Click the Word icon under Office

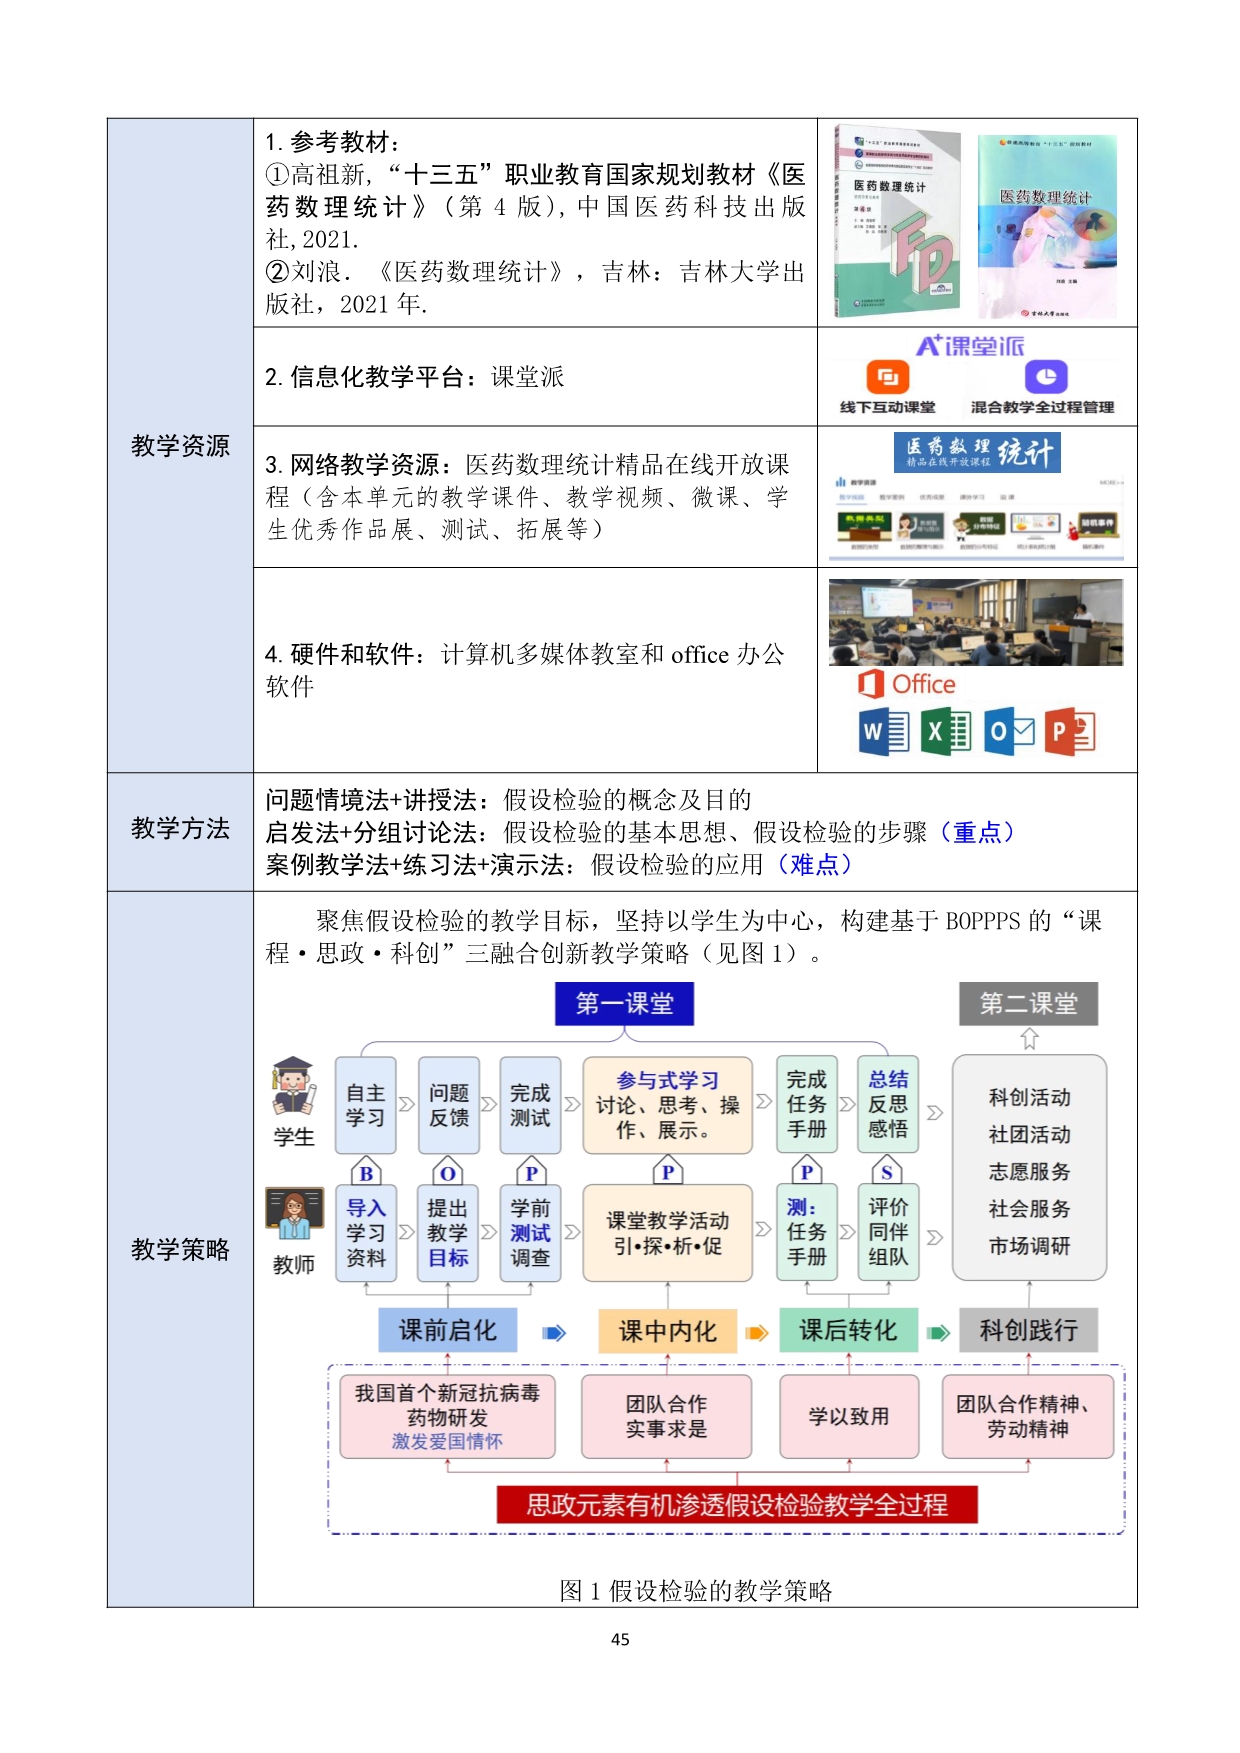884,732
